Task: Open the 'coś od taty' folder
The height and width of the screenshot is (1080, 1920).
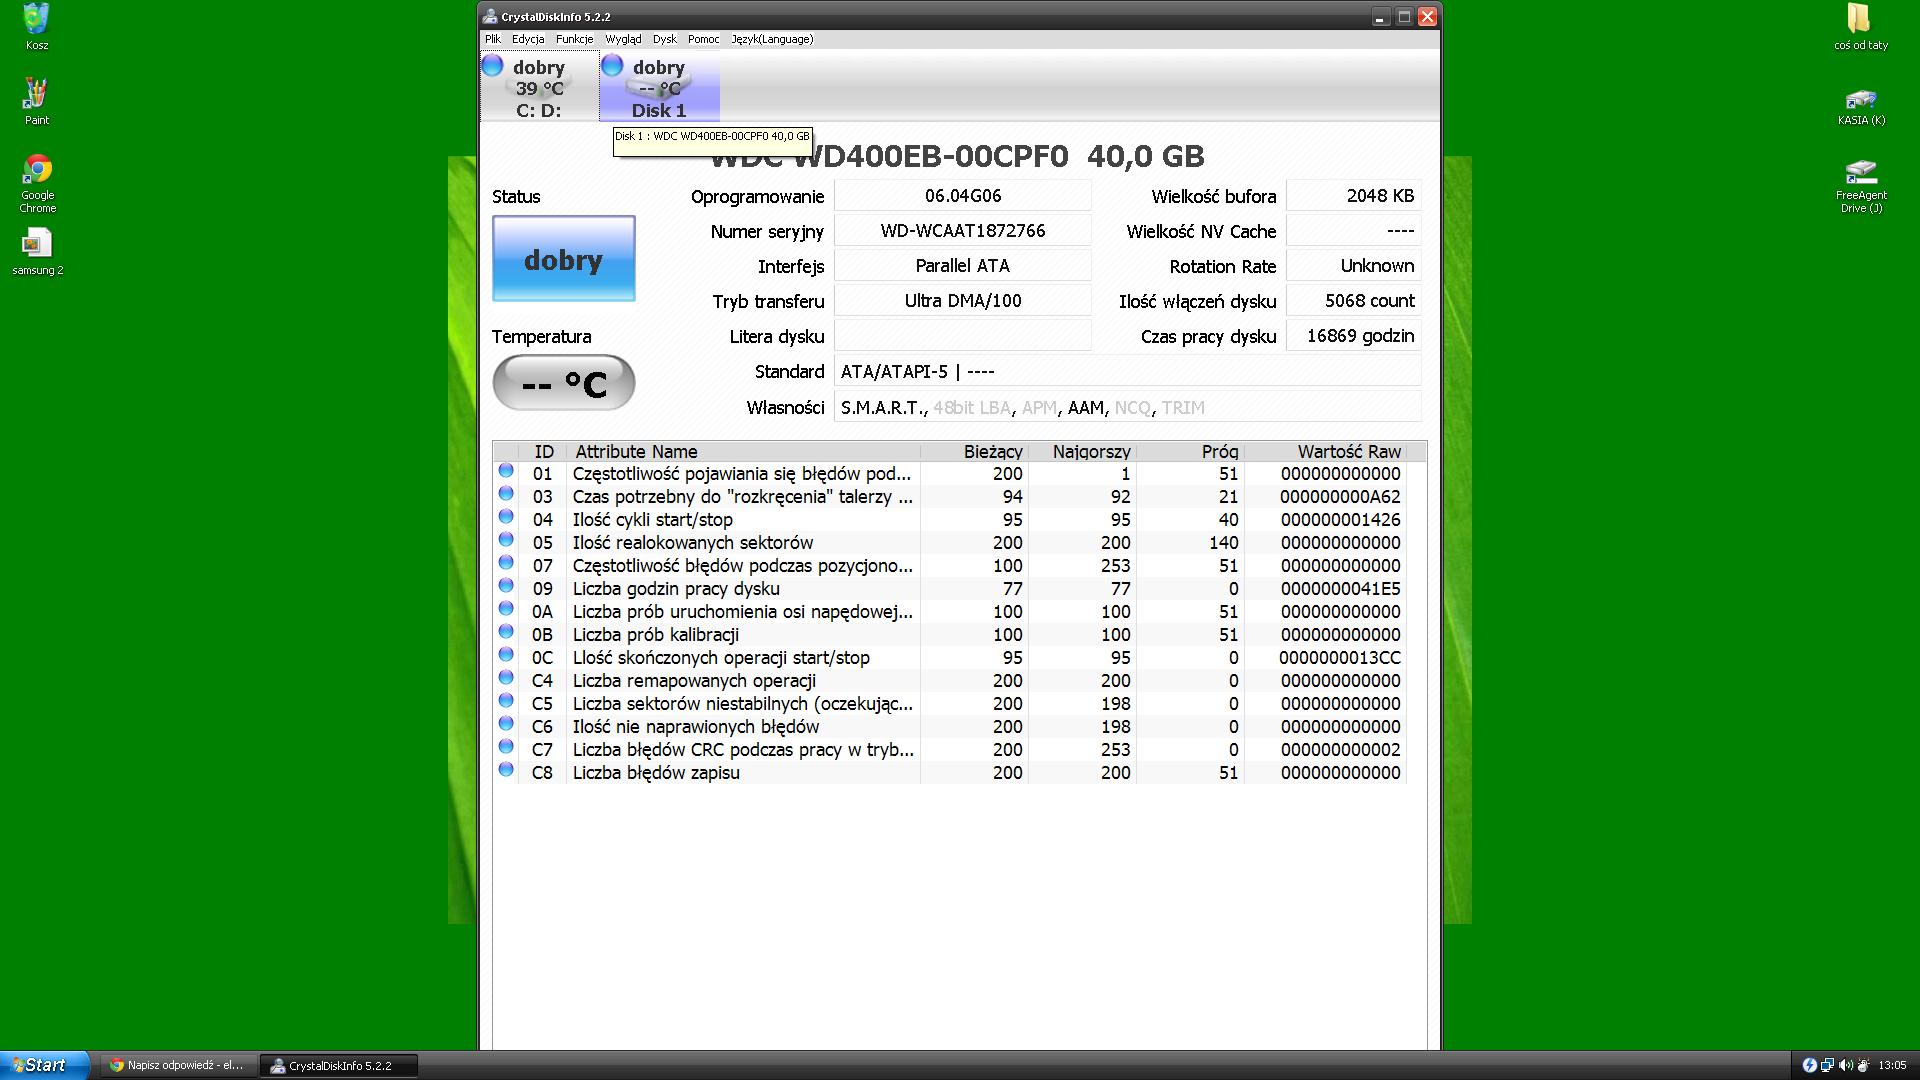Action: 1861,26
